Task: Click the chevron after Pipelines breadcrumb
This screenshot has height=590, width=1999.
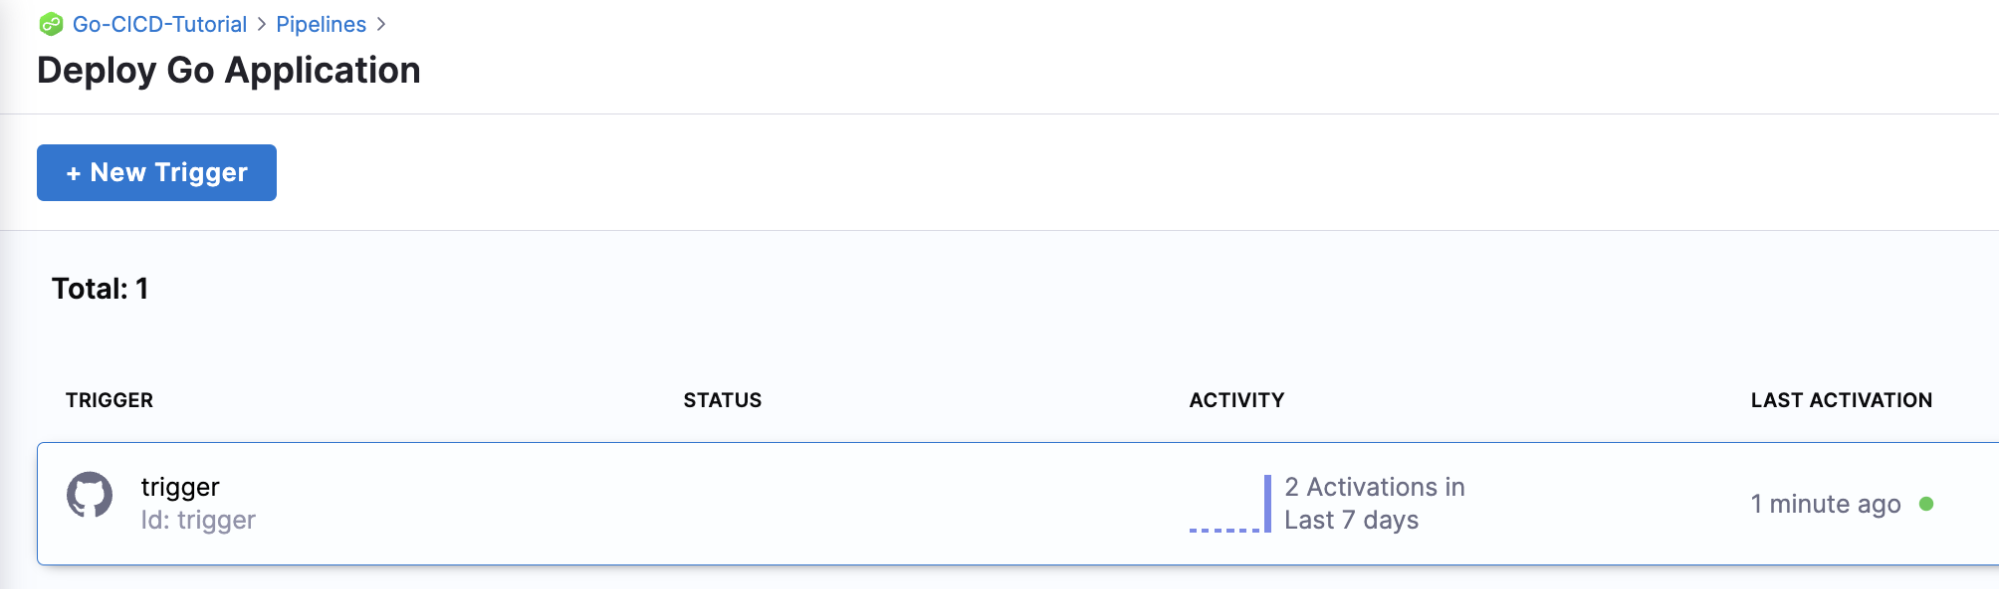Action: pyautogui.click(x=381, y=25)
